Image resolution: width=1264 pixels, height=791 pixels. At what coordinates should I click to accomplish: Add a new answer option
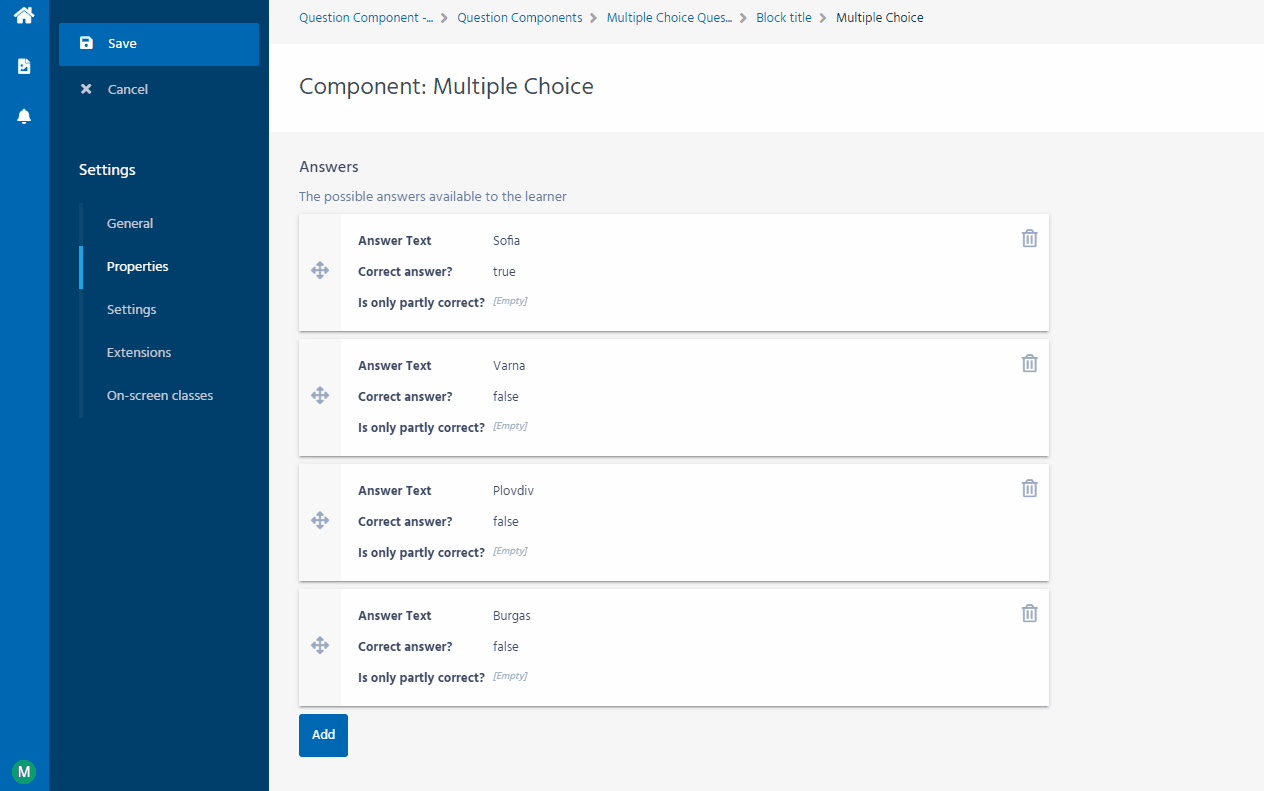click(x=322, y=734)
